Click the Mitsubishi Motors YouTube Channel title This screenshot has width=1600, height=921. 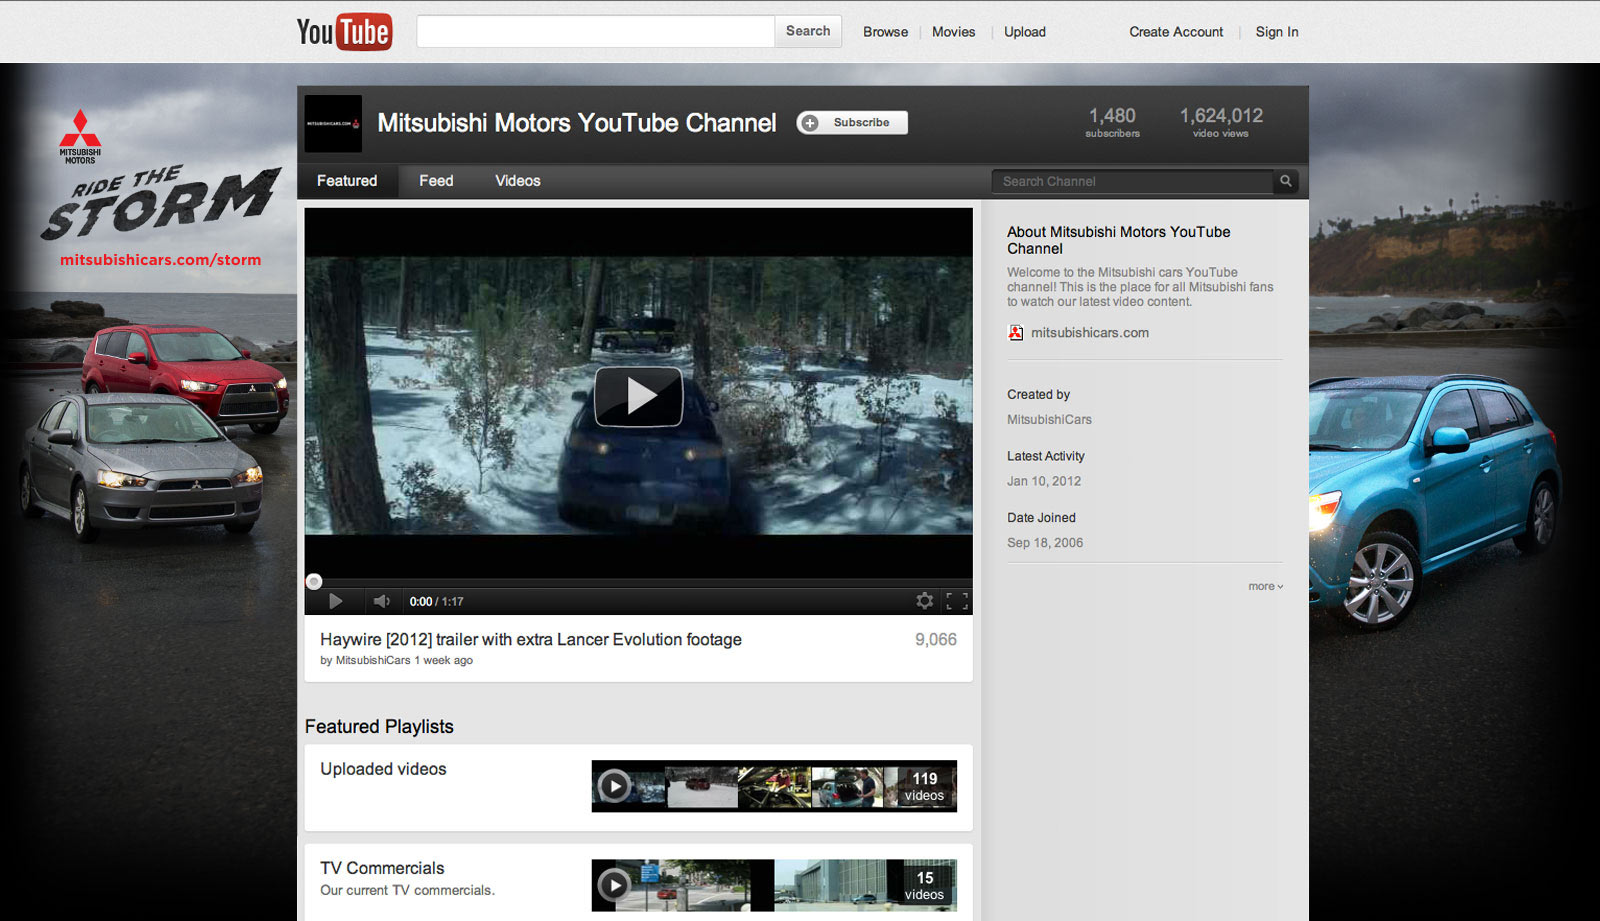(577, 123)
